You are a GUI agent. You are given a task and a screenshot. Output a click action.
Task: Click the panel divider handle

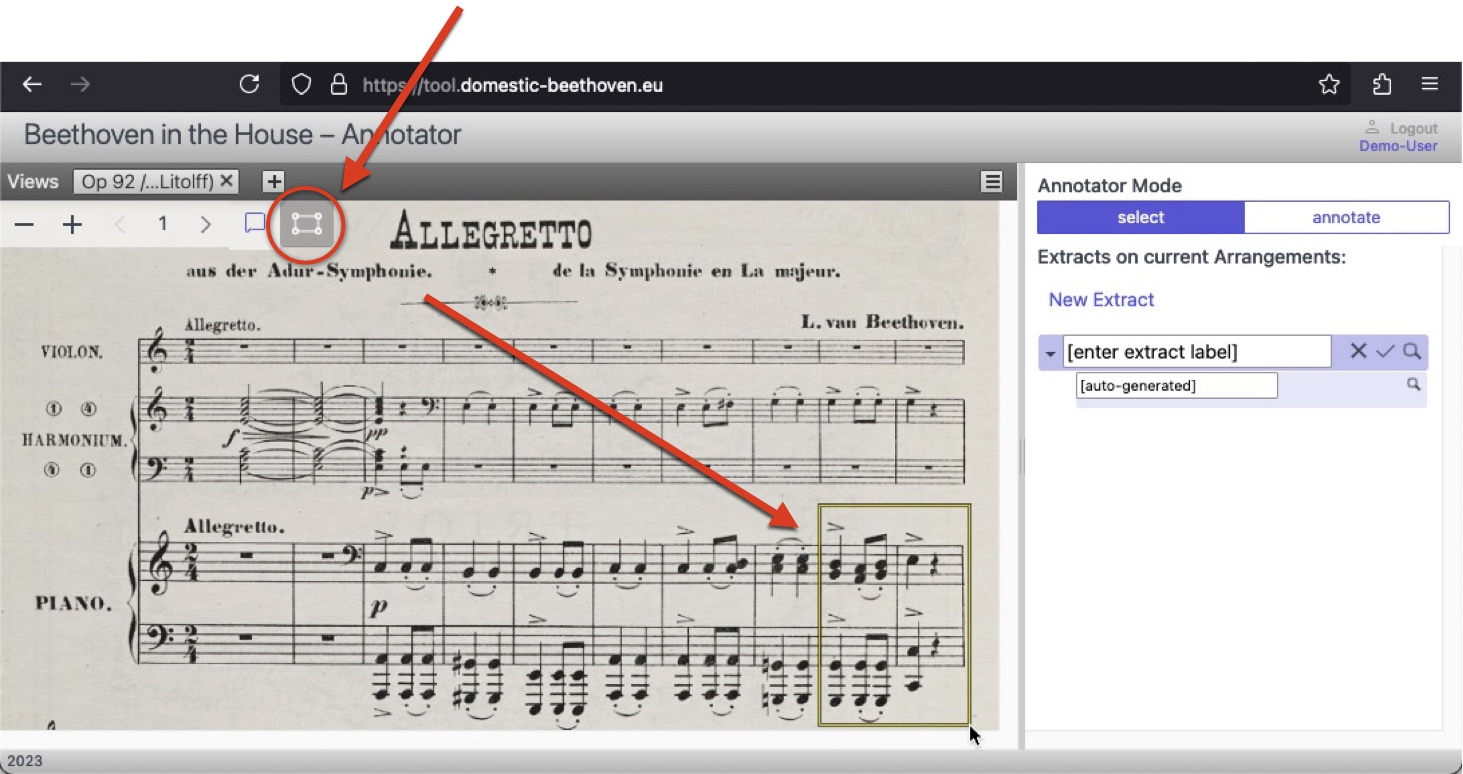coord(1020,457)
